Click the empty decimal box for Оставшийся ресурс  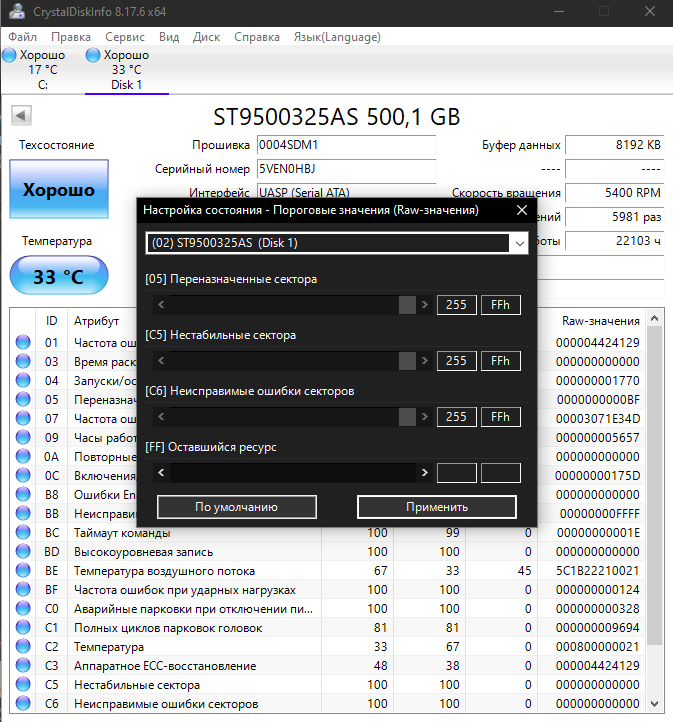pos(456,473)
